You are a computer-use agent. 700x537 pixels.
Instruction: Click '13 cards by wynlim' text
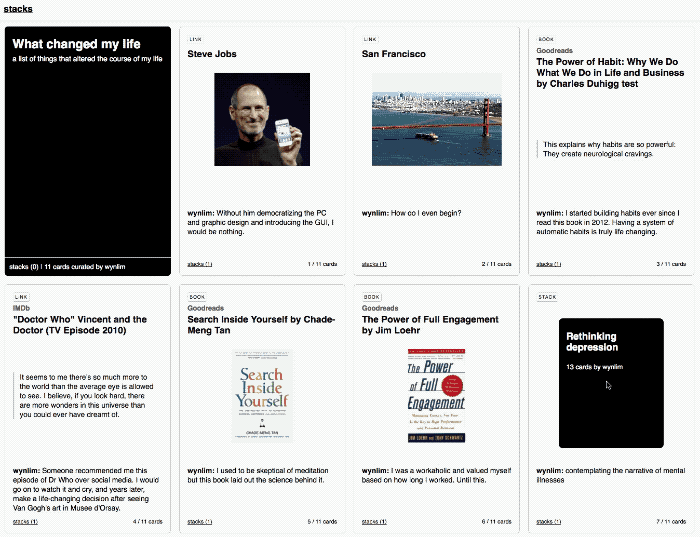point(595,367)
